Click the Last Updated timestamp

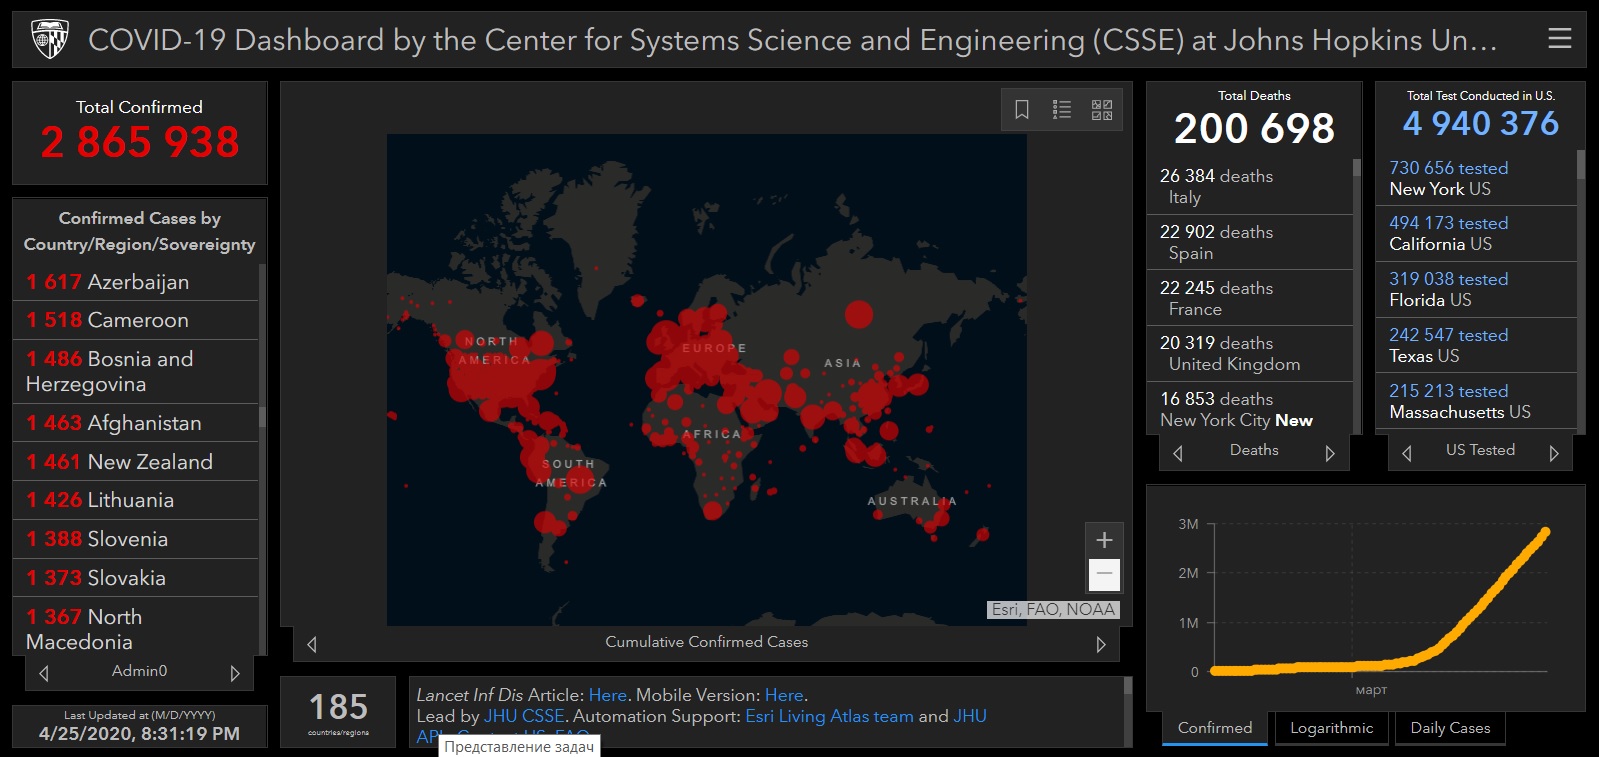point(139,733)
